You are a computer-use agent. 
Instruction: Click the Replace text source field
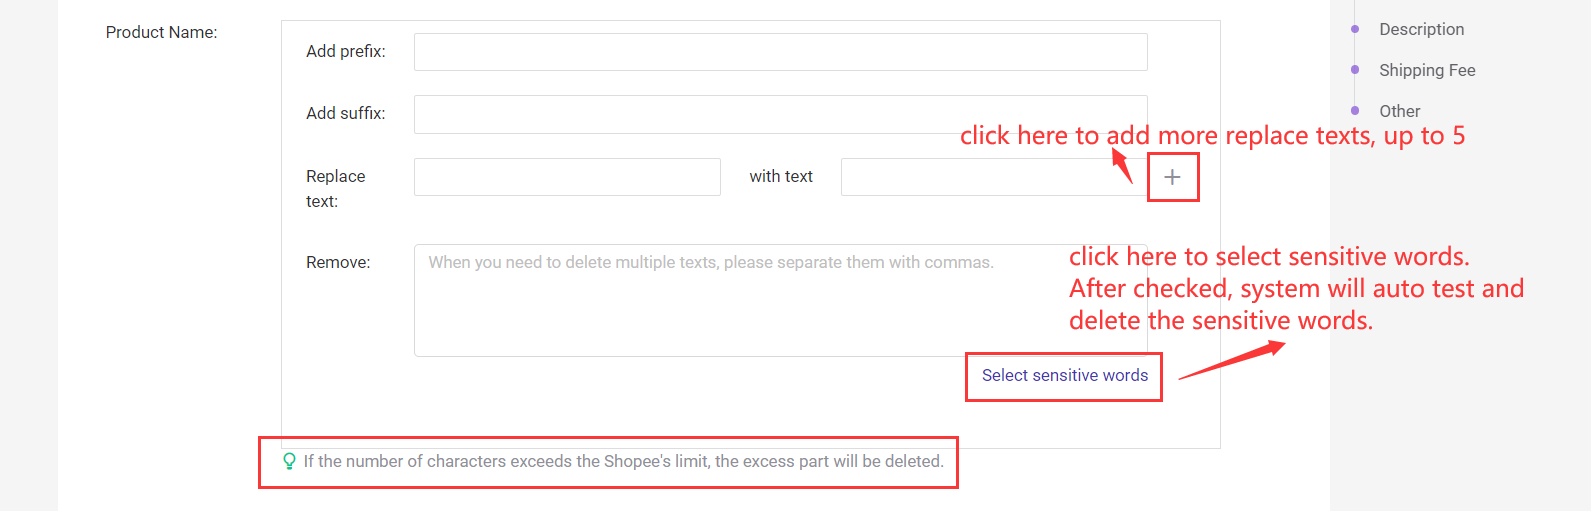pos(567,177)
